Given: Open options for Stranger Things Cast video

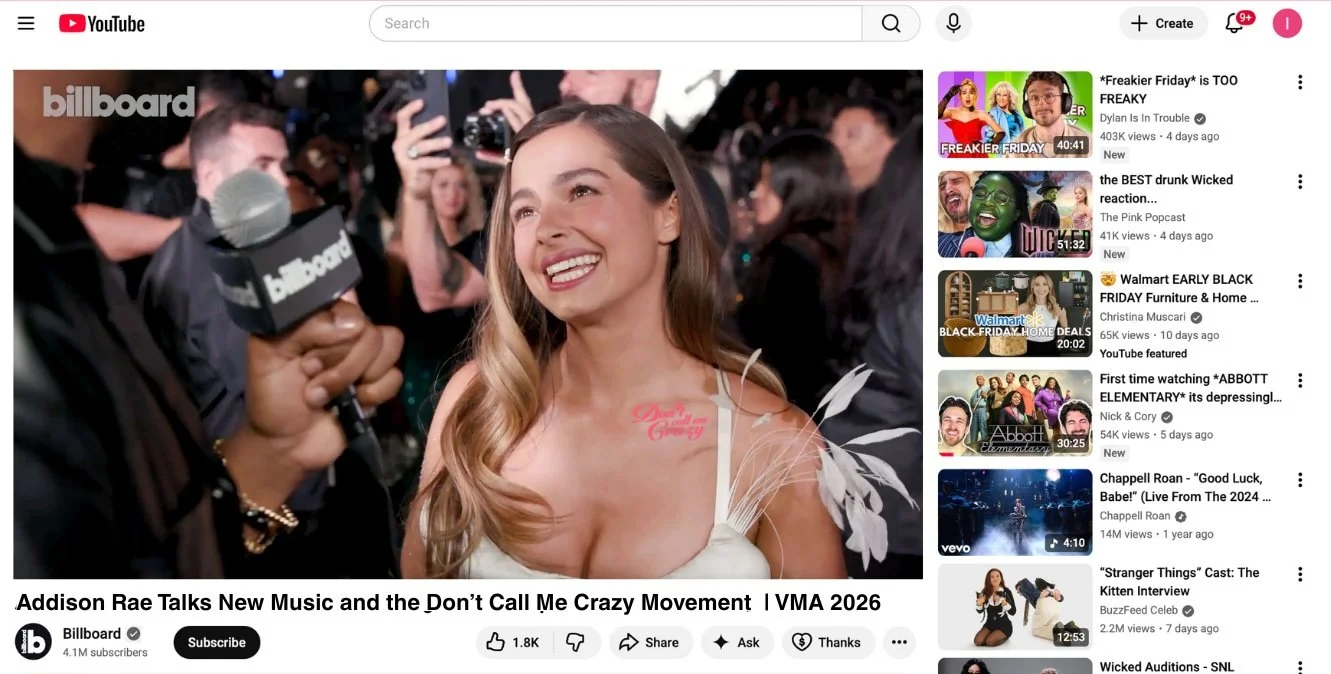Looking at the screenshot, I should click(x=1300, y=574).
